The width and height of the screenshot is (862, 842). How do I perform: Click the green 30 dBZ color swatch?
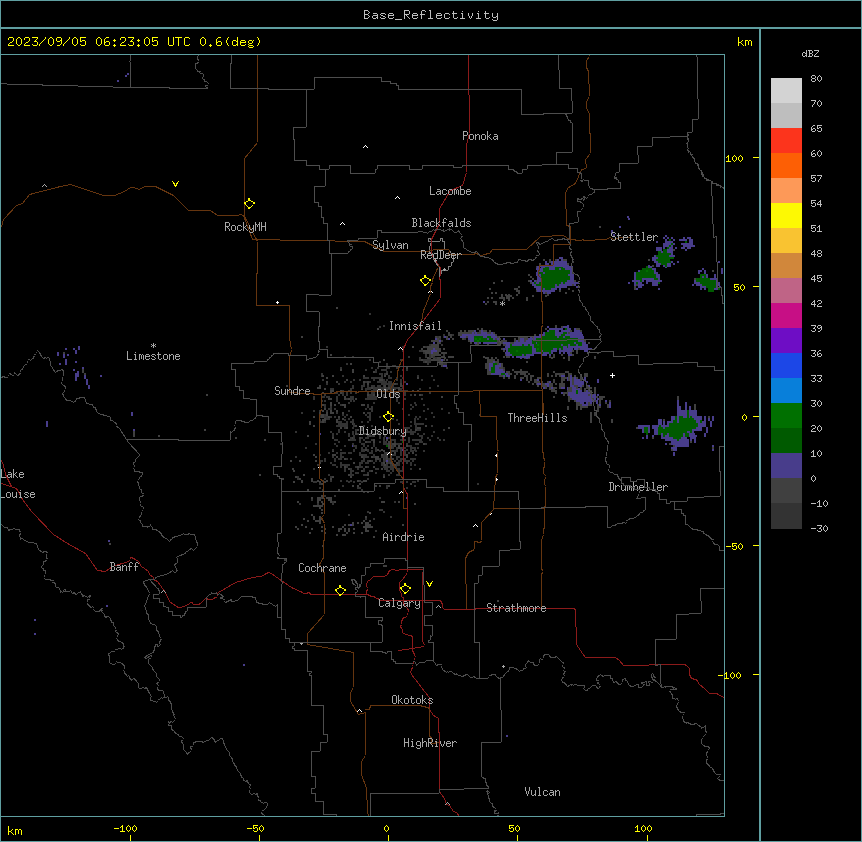point(786,416)
